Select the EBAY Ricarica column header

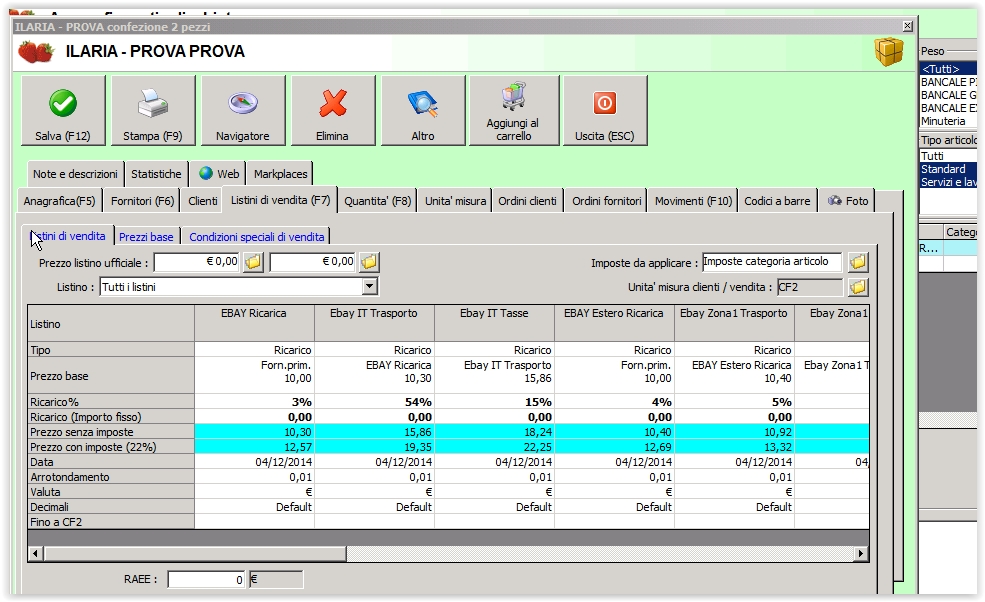[254, 314]
